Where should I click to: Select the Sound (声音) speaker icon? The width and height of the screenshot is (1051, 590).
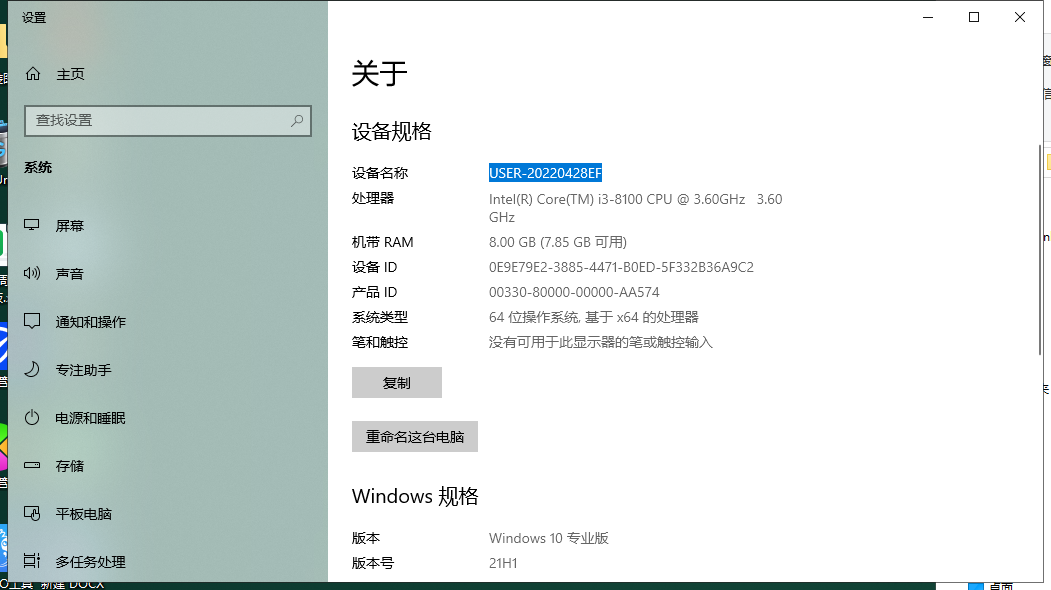(33, 274)
